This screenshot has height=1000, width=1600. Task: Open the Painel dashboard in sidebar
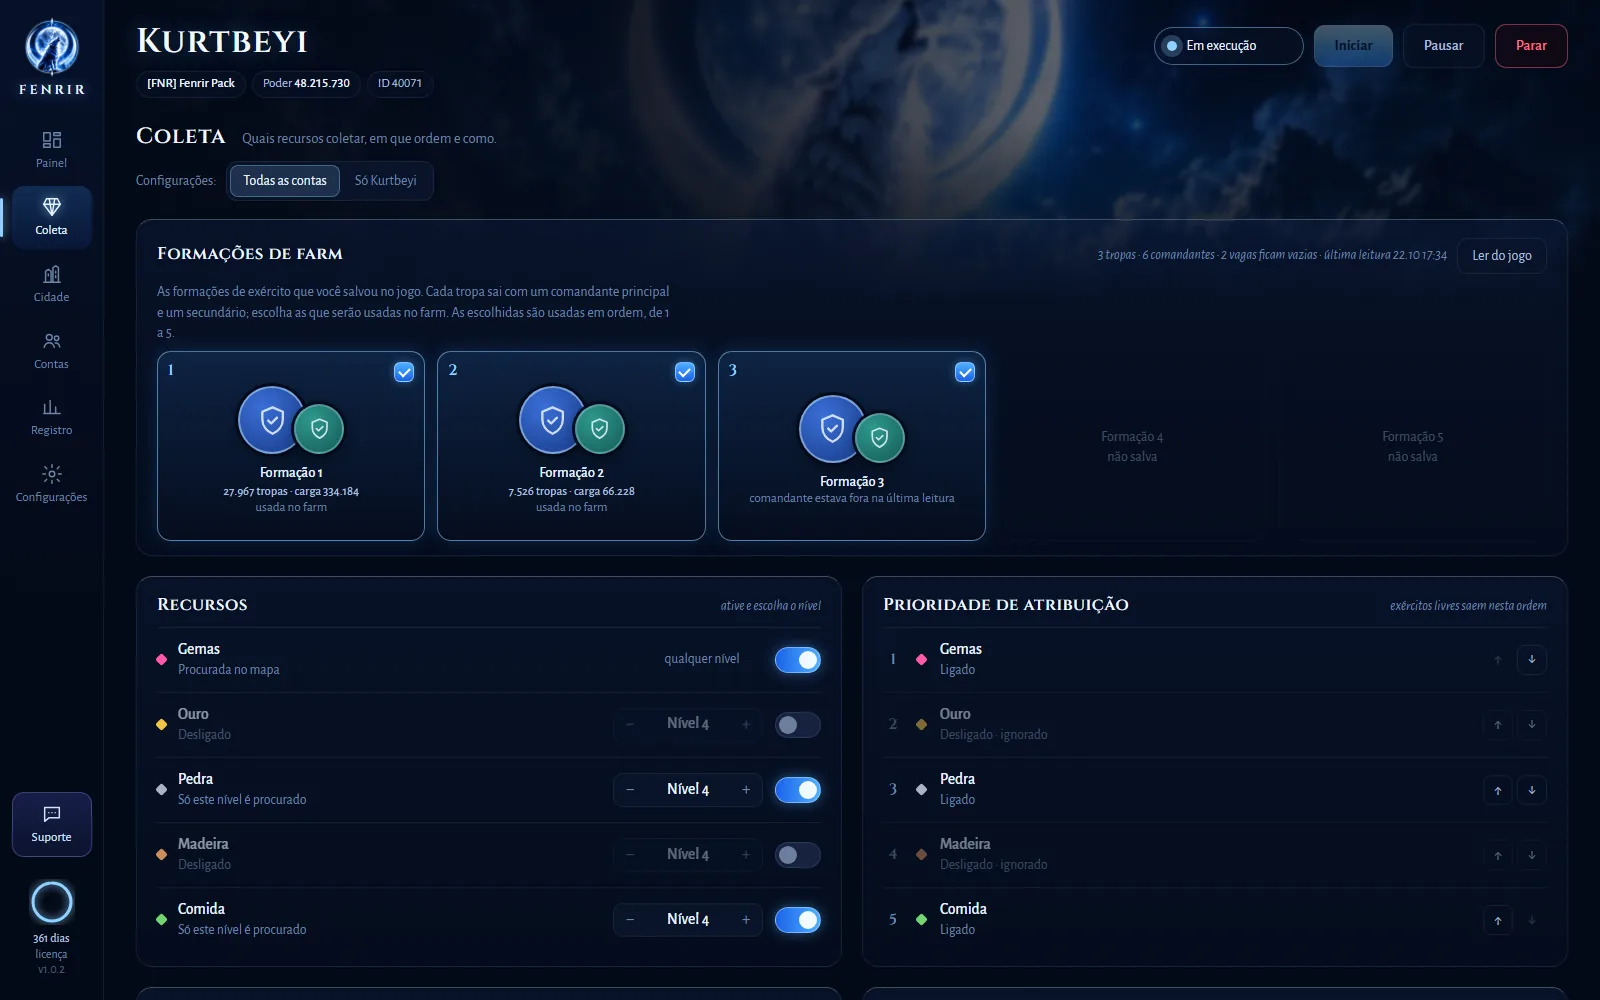point(51,150)
